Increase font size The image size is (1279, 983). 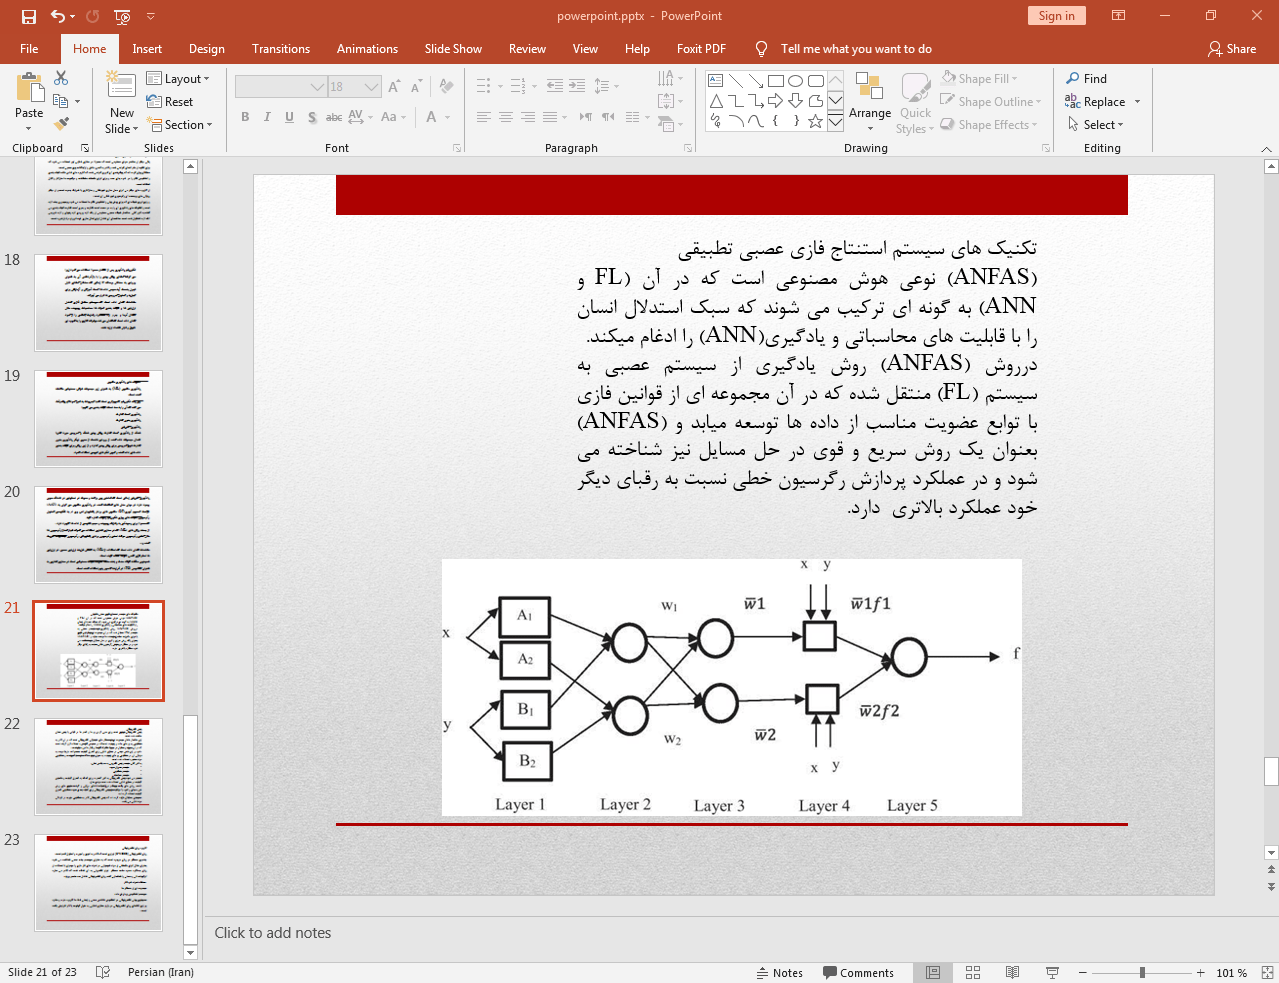[x=394, y=87]
